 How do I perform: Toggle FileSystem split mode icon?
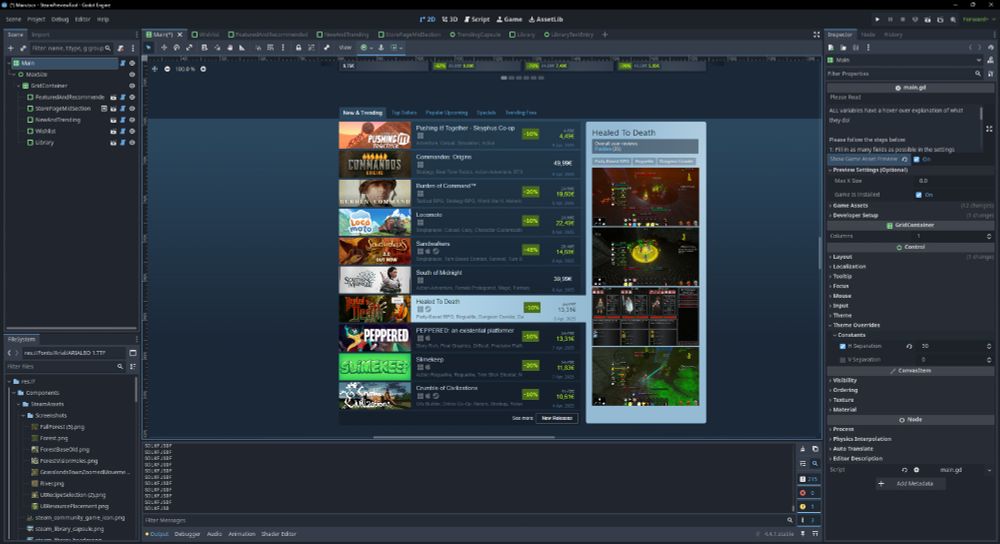pyautogui.click(x=133, y=353)
